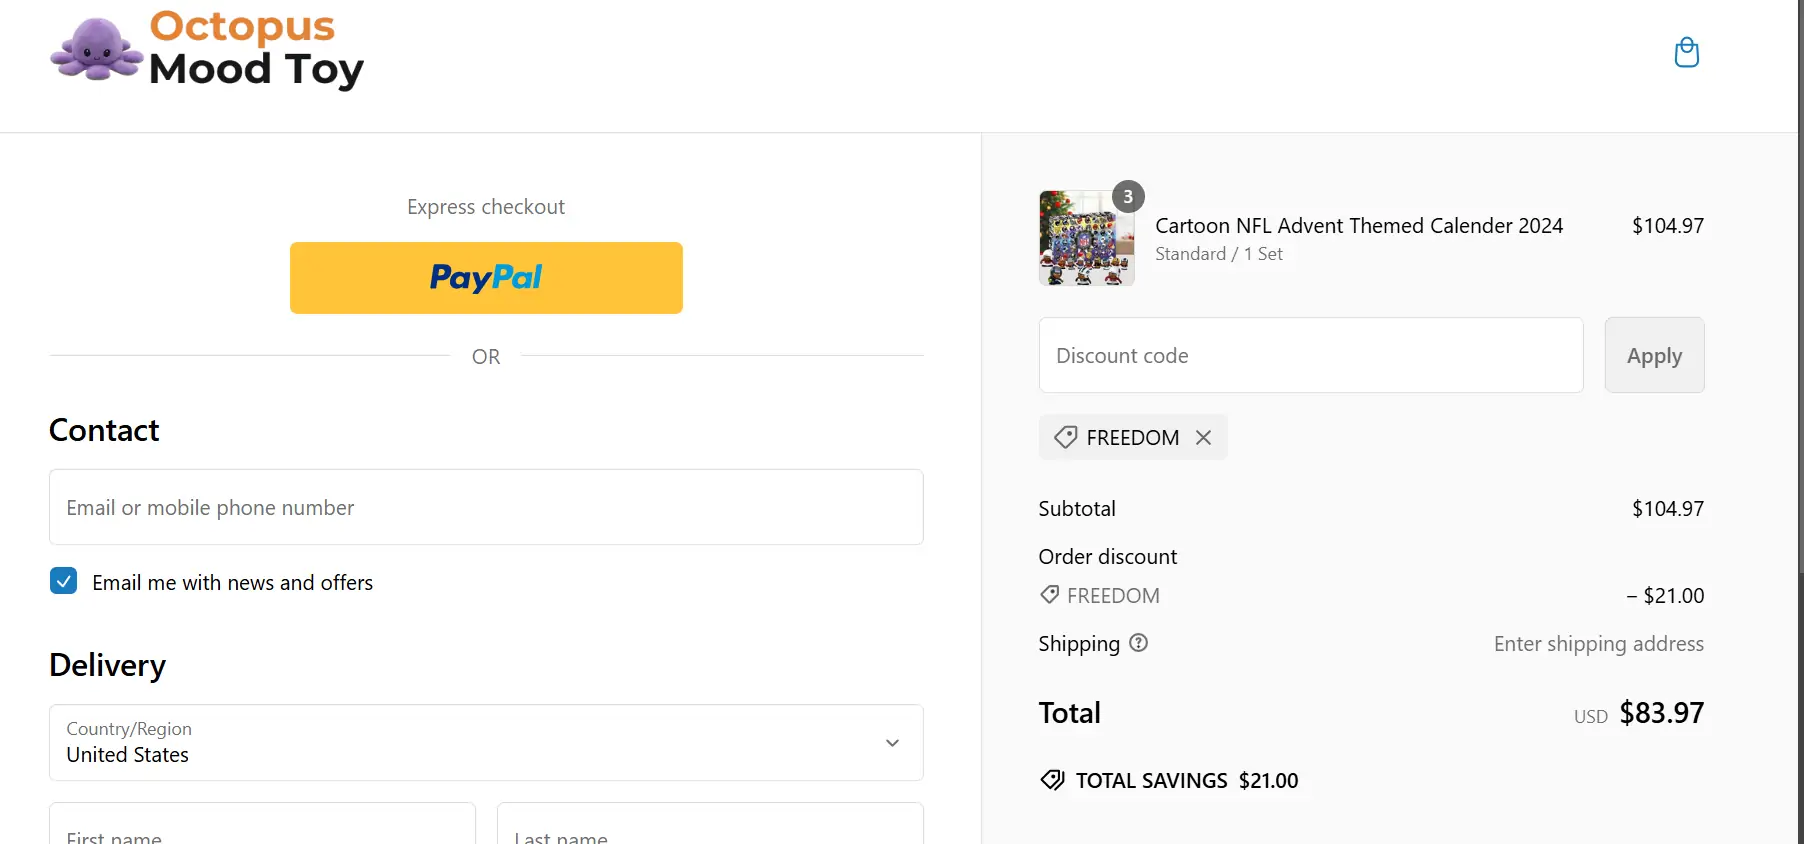Viewport: 1804px width, 844px height.
Task: Remove the FREEDOM discount code tag
Action: (1203, 438)
